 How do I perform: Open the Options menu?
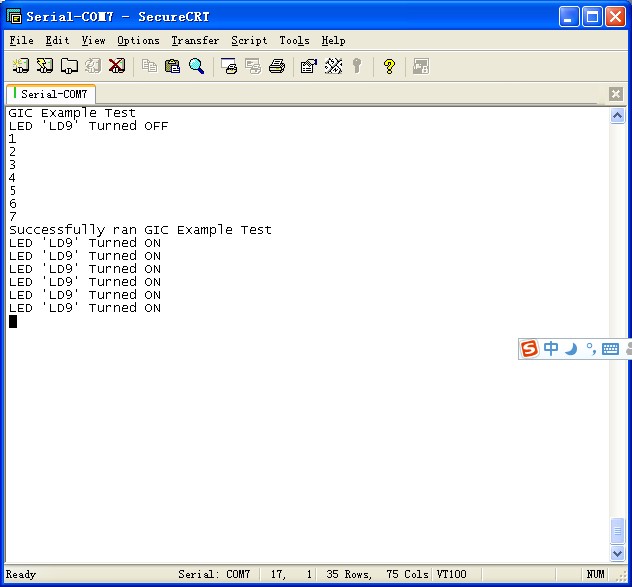tap(138, 41)
